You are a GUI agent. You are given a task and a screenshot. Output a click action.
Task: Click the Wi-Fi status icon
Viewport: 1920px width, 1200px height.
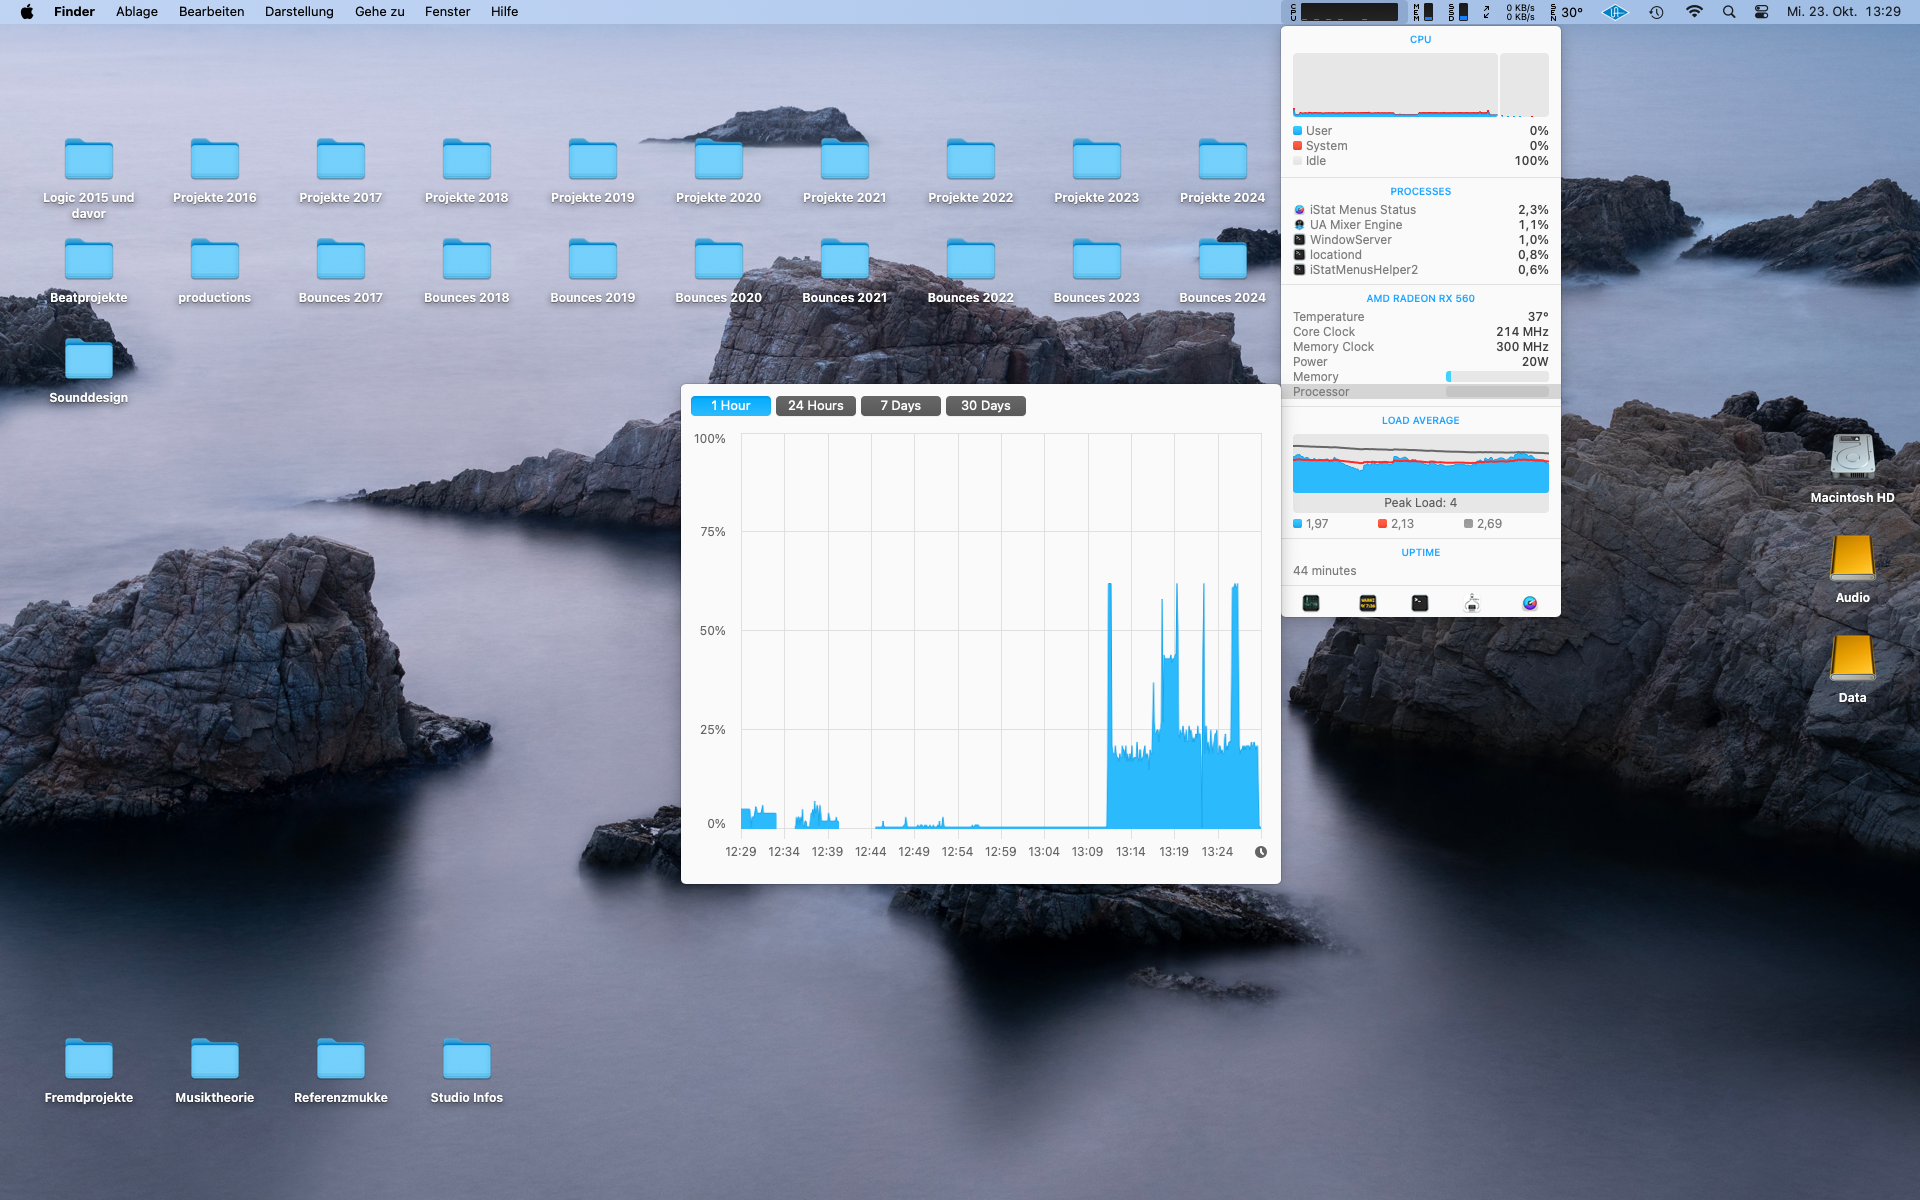pos(1694,12)
